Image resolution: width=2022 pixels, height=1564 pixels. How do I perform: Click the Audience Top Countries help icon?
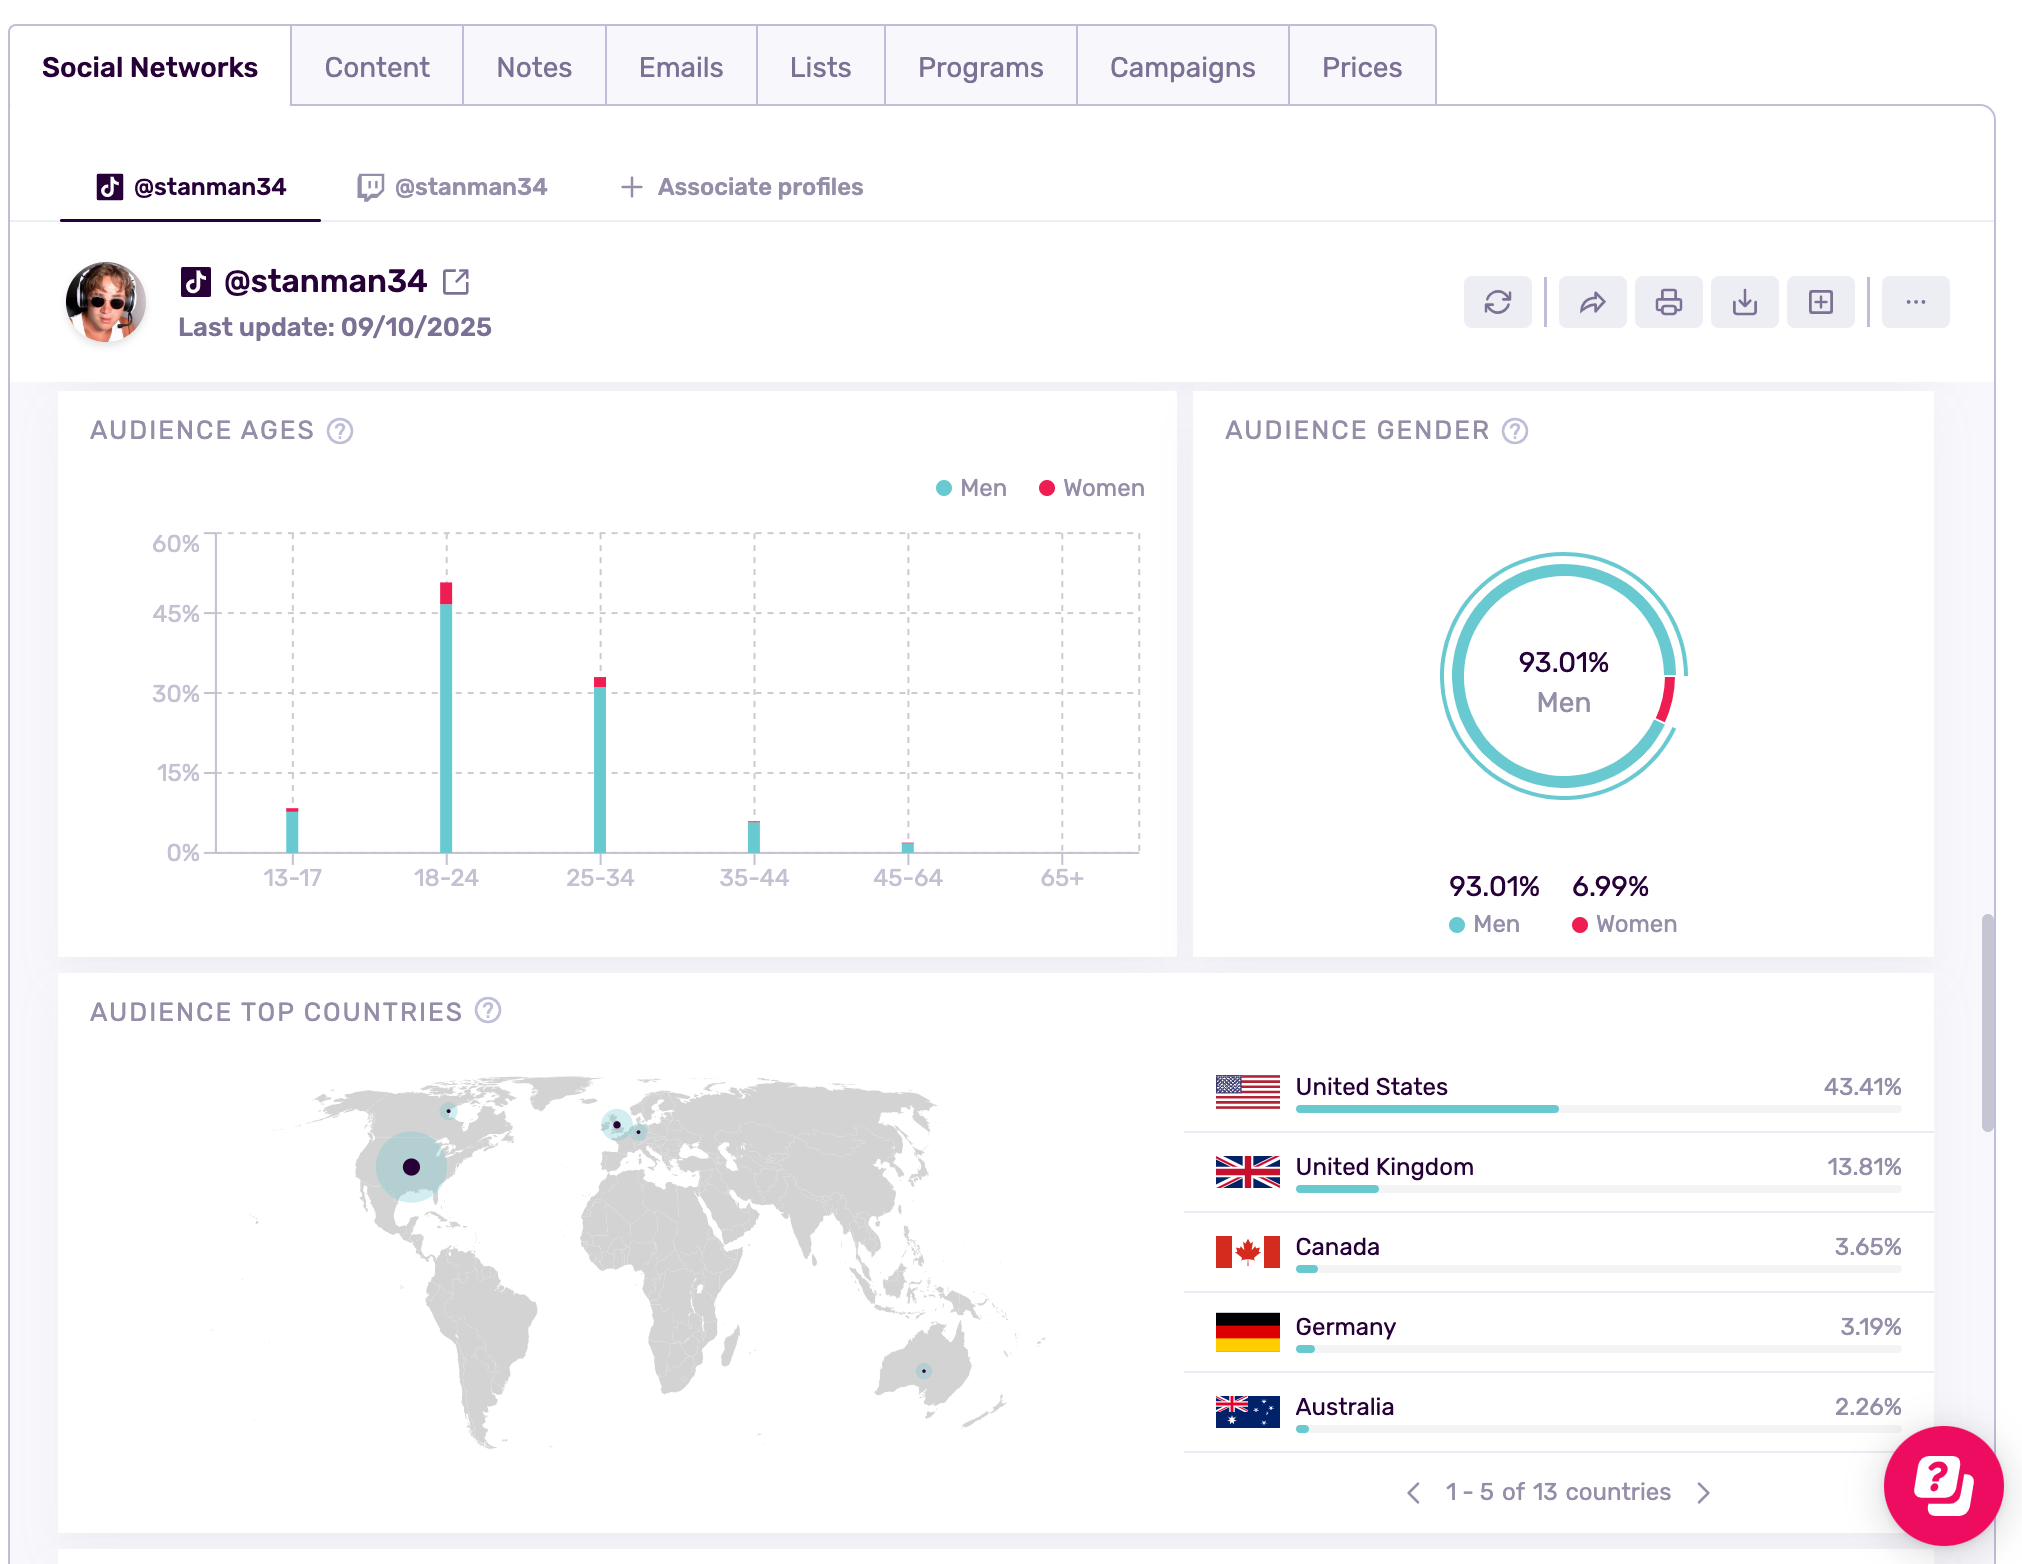click(488, 1011)
